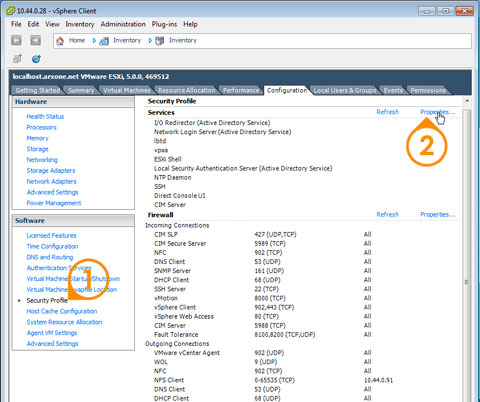Open Advanced Settings under Hardware

52,192
